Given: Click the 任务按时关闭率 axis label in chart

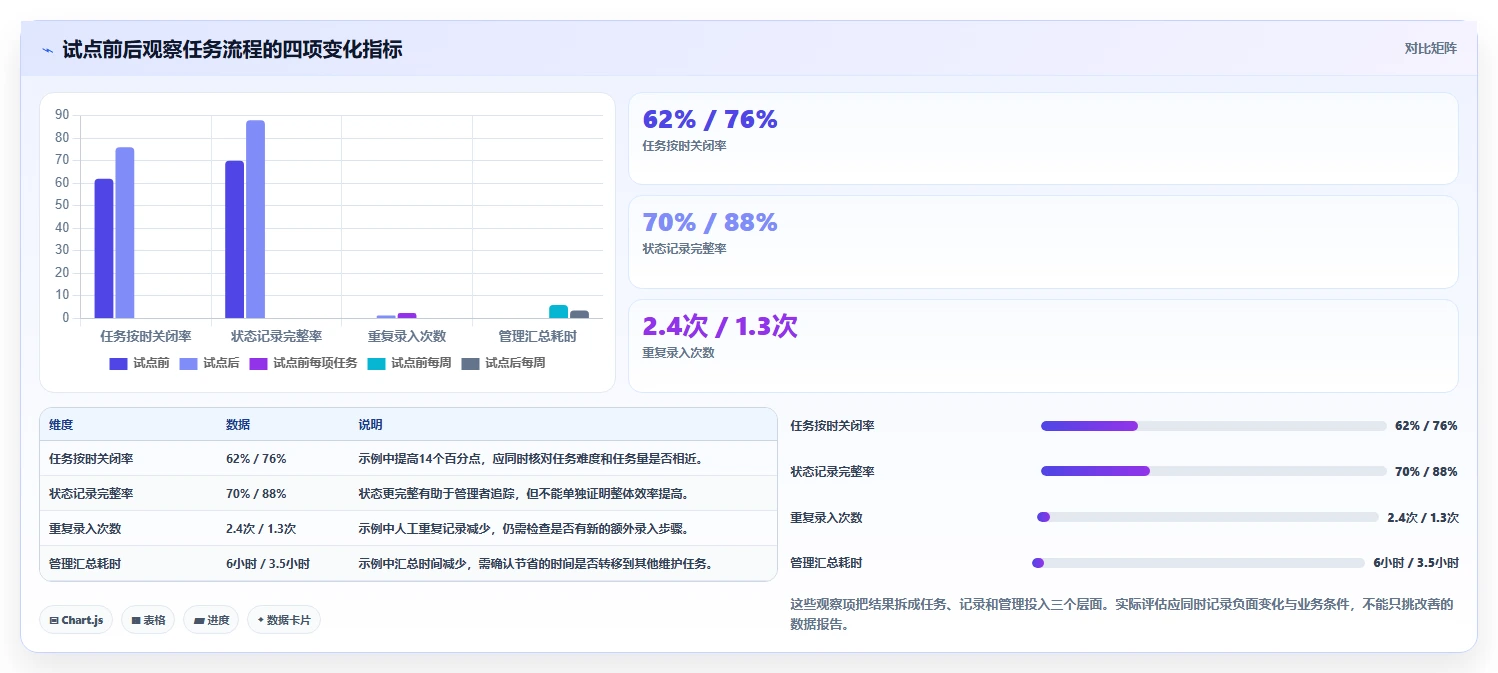Looking at the screenshot, I should pyautogui.click(x=146, y=336).
